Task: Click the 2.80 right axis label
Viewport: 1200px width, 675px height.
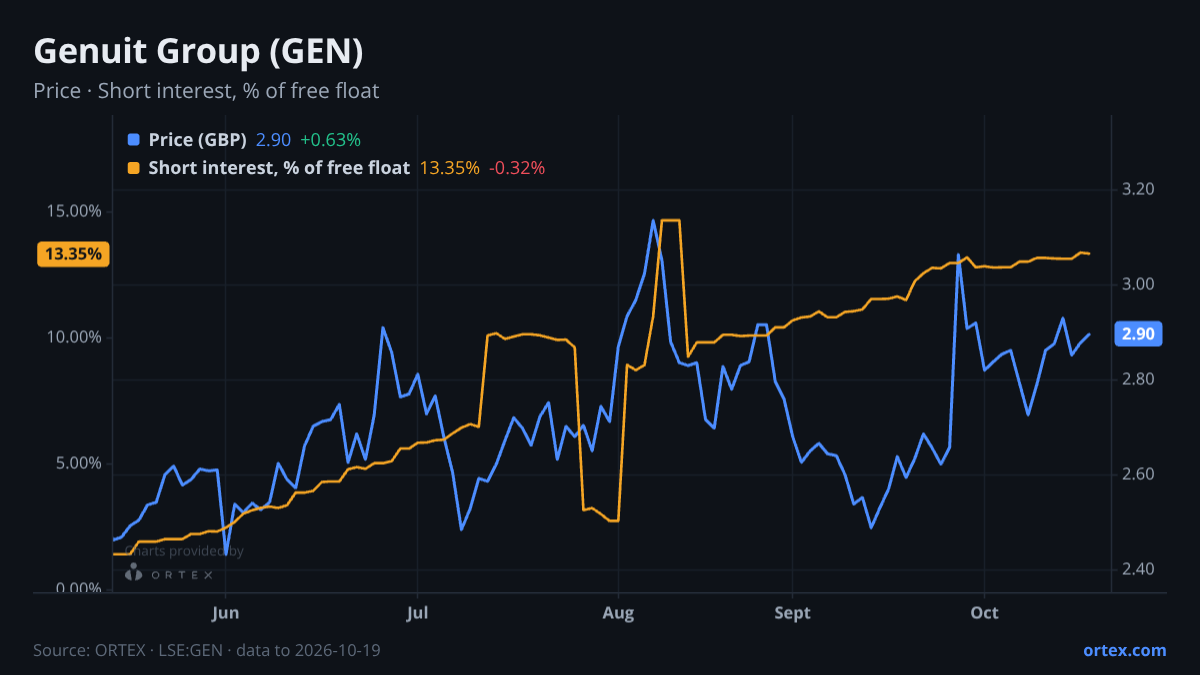Action: (1138, 379)
